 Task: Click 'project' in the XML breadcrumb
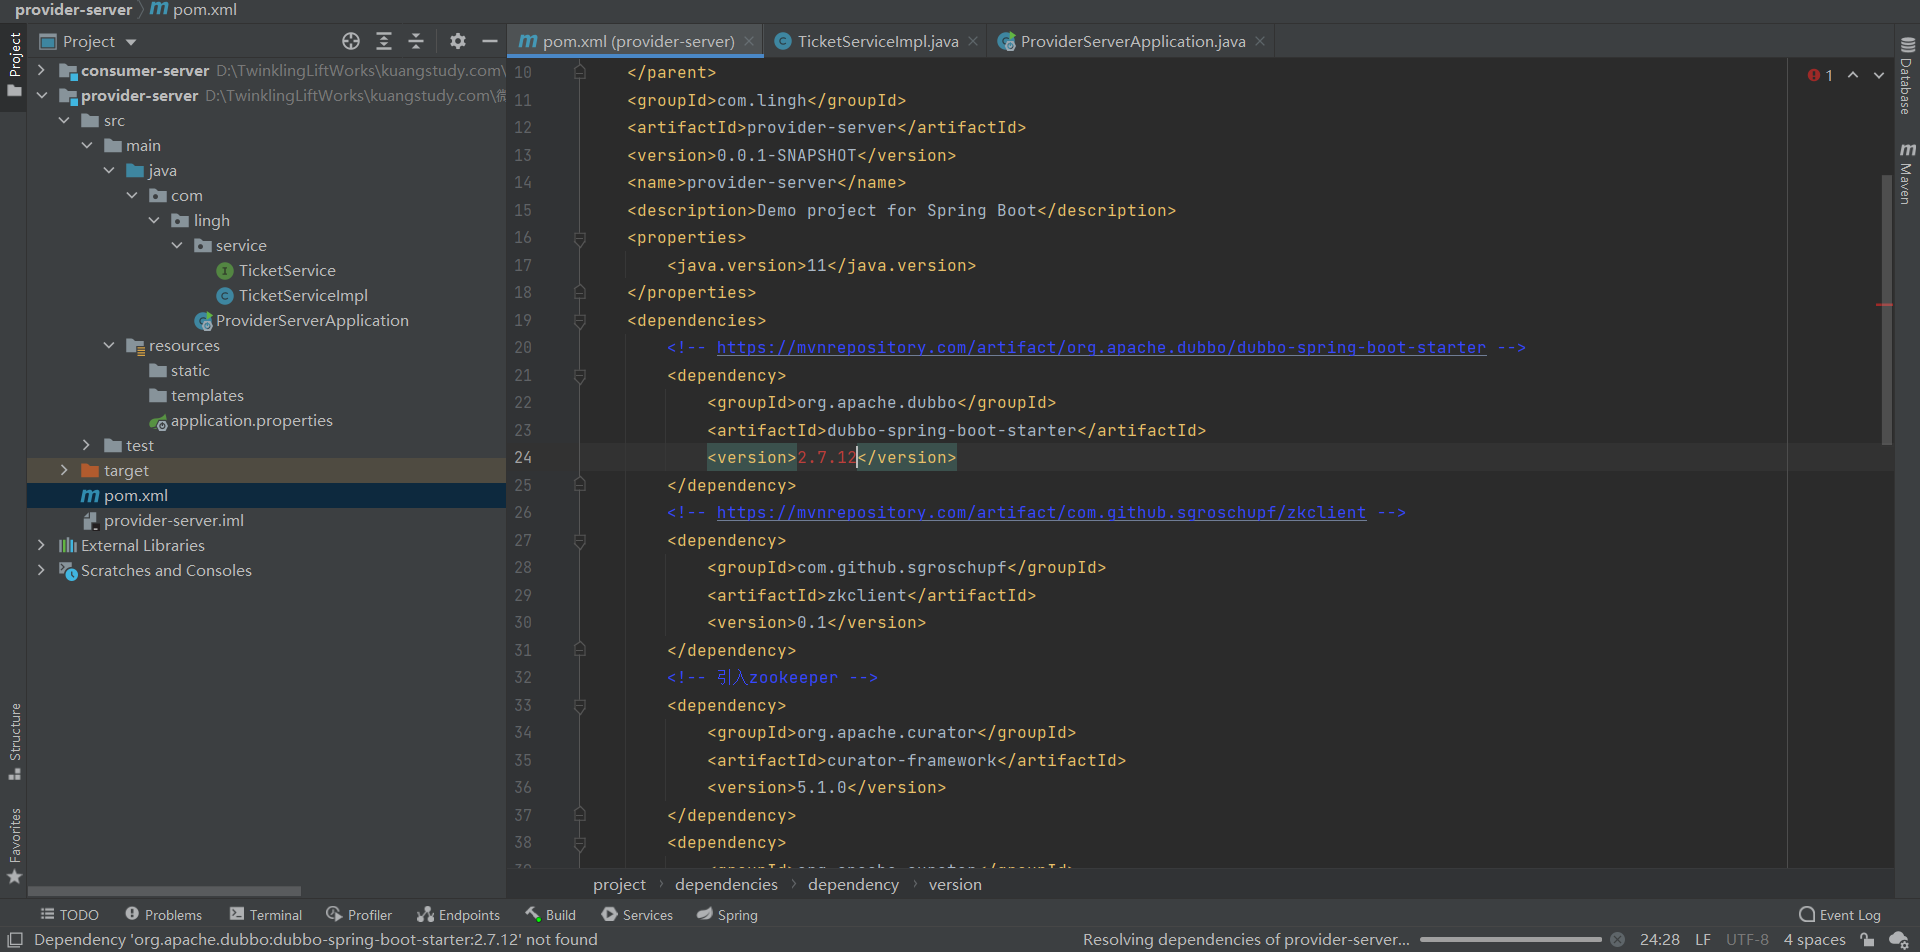[619, 884]
